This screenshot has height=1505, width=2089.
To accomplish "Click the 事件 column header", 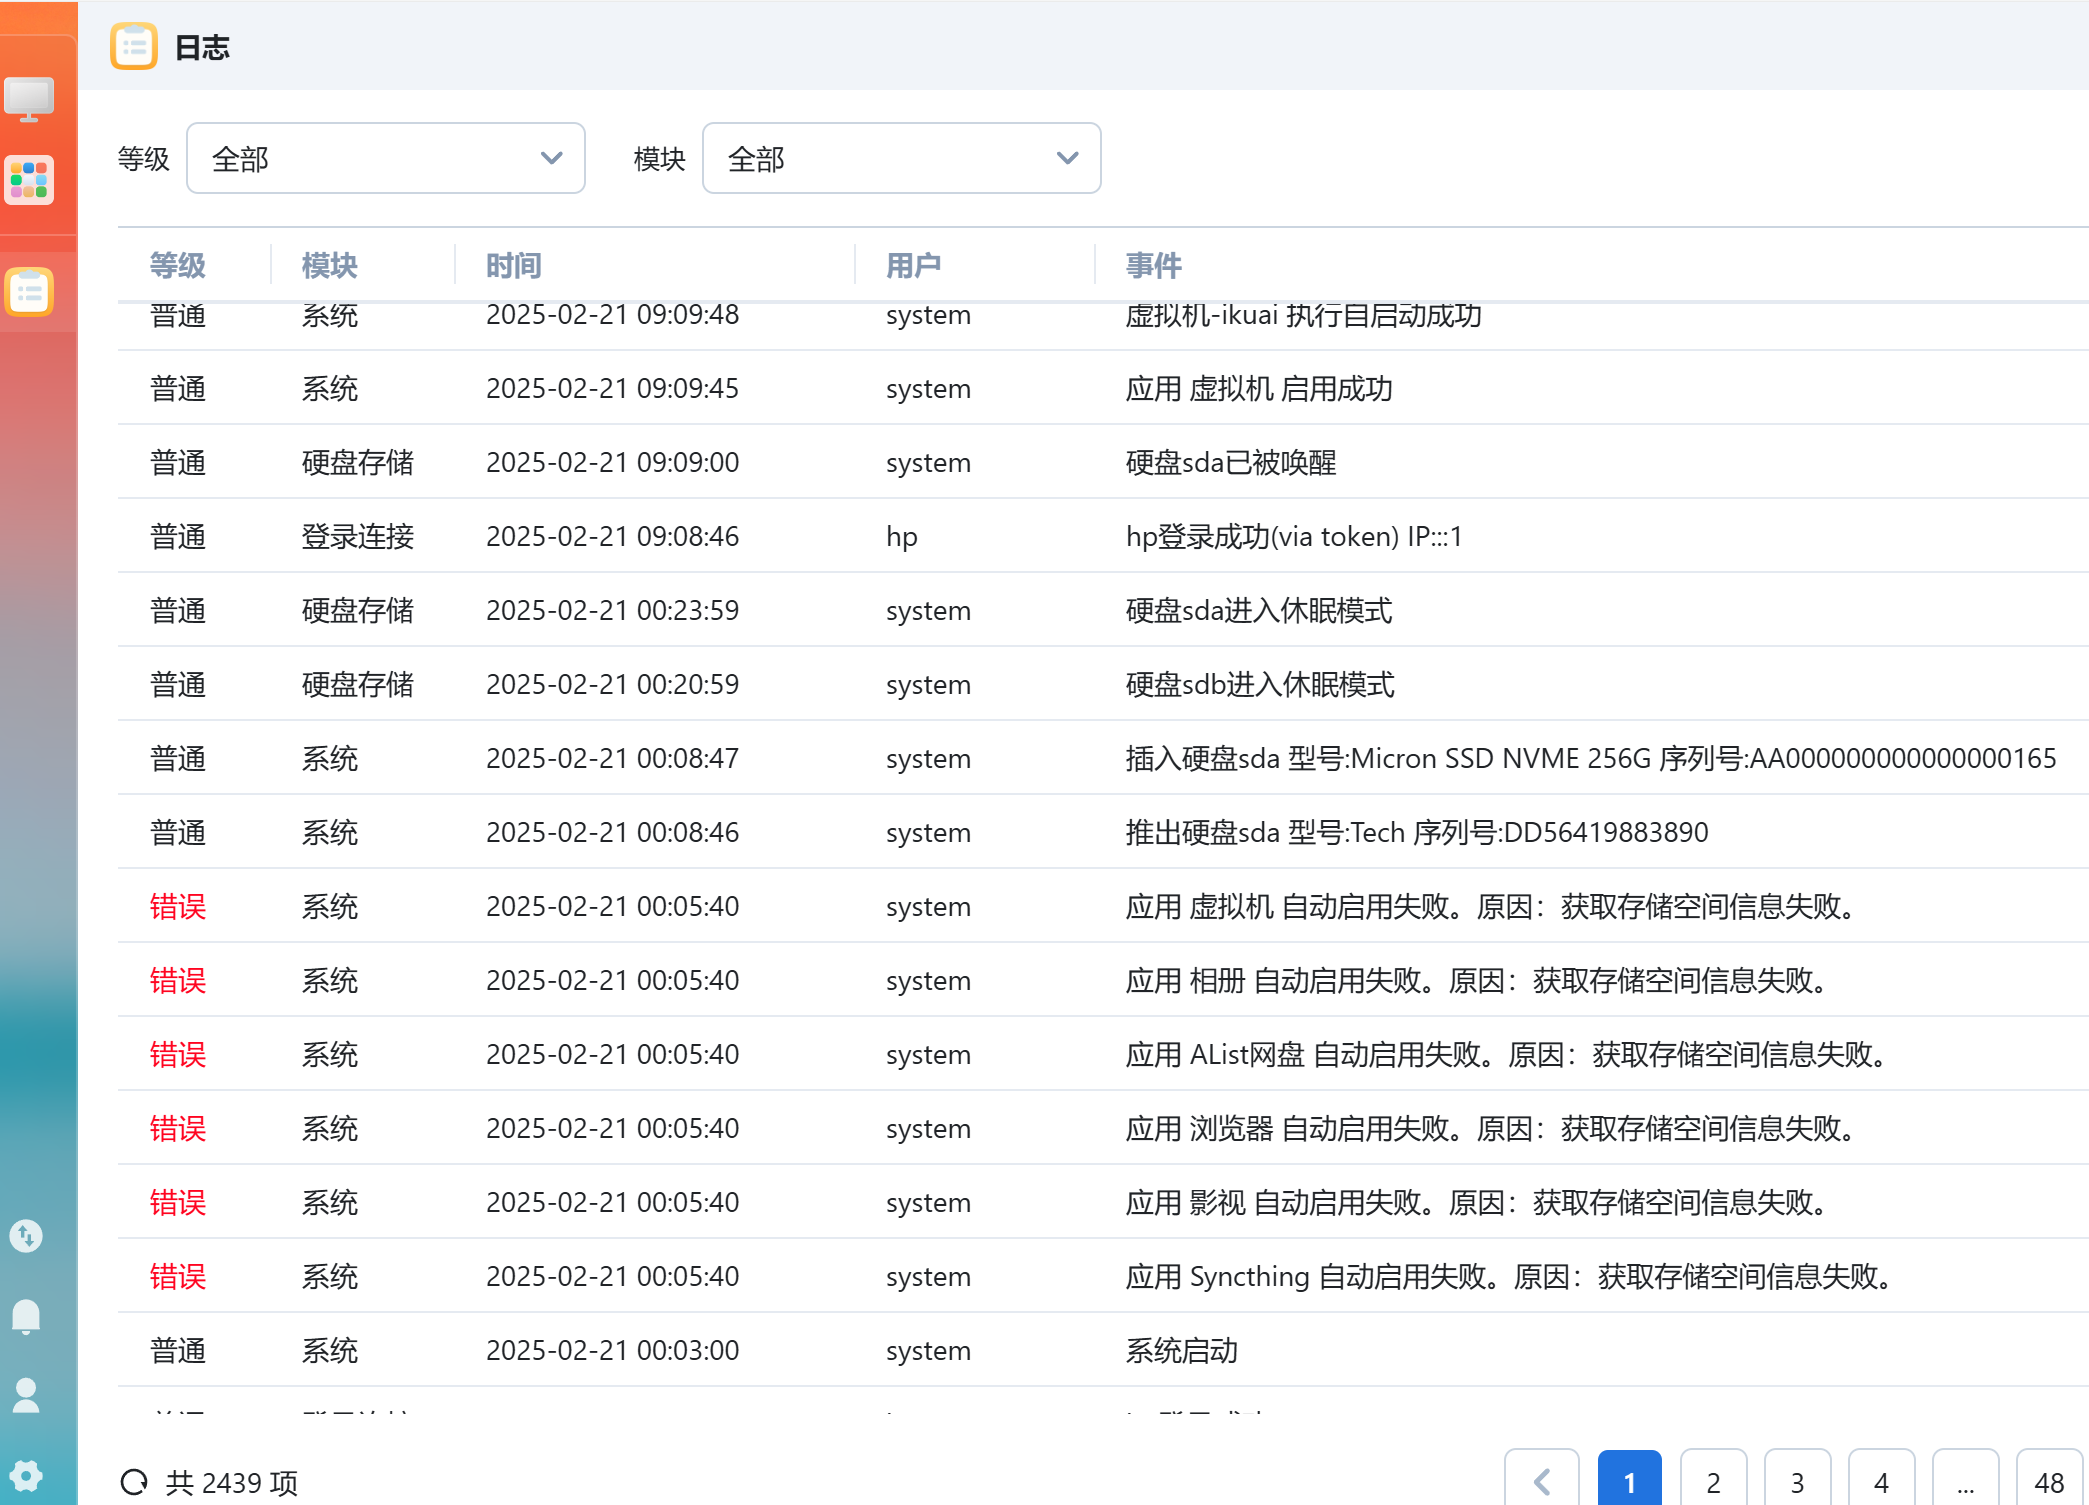I will point(1153,265).
